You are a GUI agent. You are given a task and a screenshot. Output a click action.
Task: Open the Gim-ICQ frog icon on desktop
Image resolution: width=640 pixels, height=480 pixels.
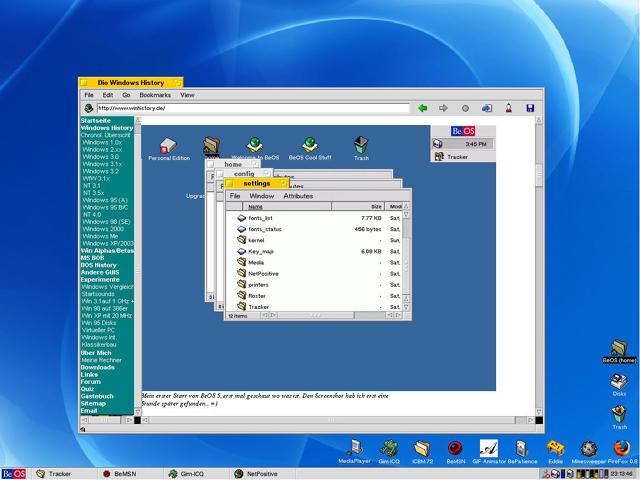(x=389, y=451)
